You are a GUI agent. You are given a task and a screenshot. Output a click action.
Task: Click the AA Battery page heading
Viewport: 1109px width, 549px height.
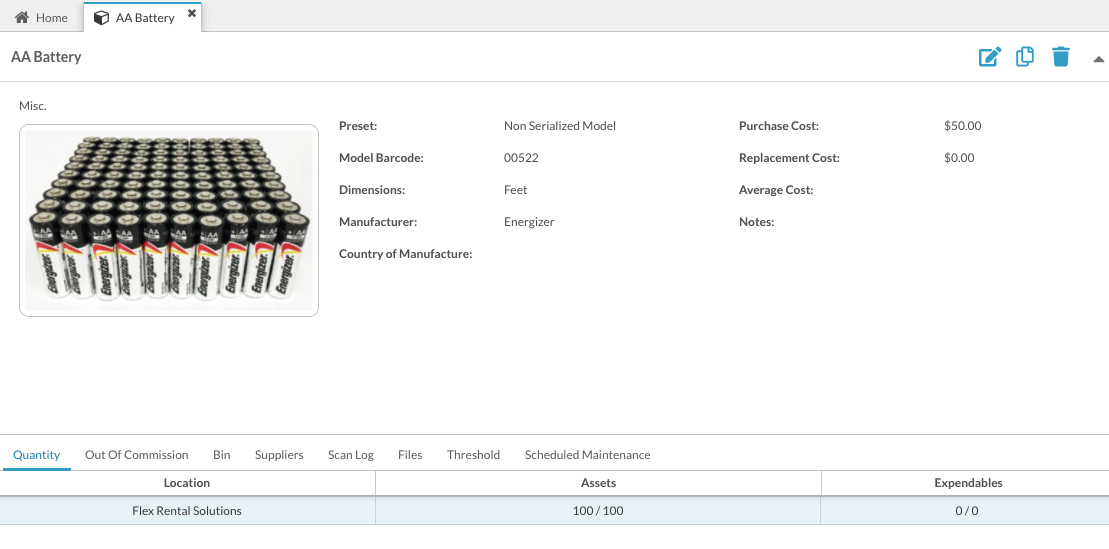(x=46, y=57)
